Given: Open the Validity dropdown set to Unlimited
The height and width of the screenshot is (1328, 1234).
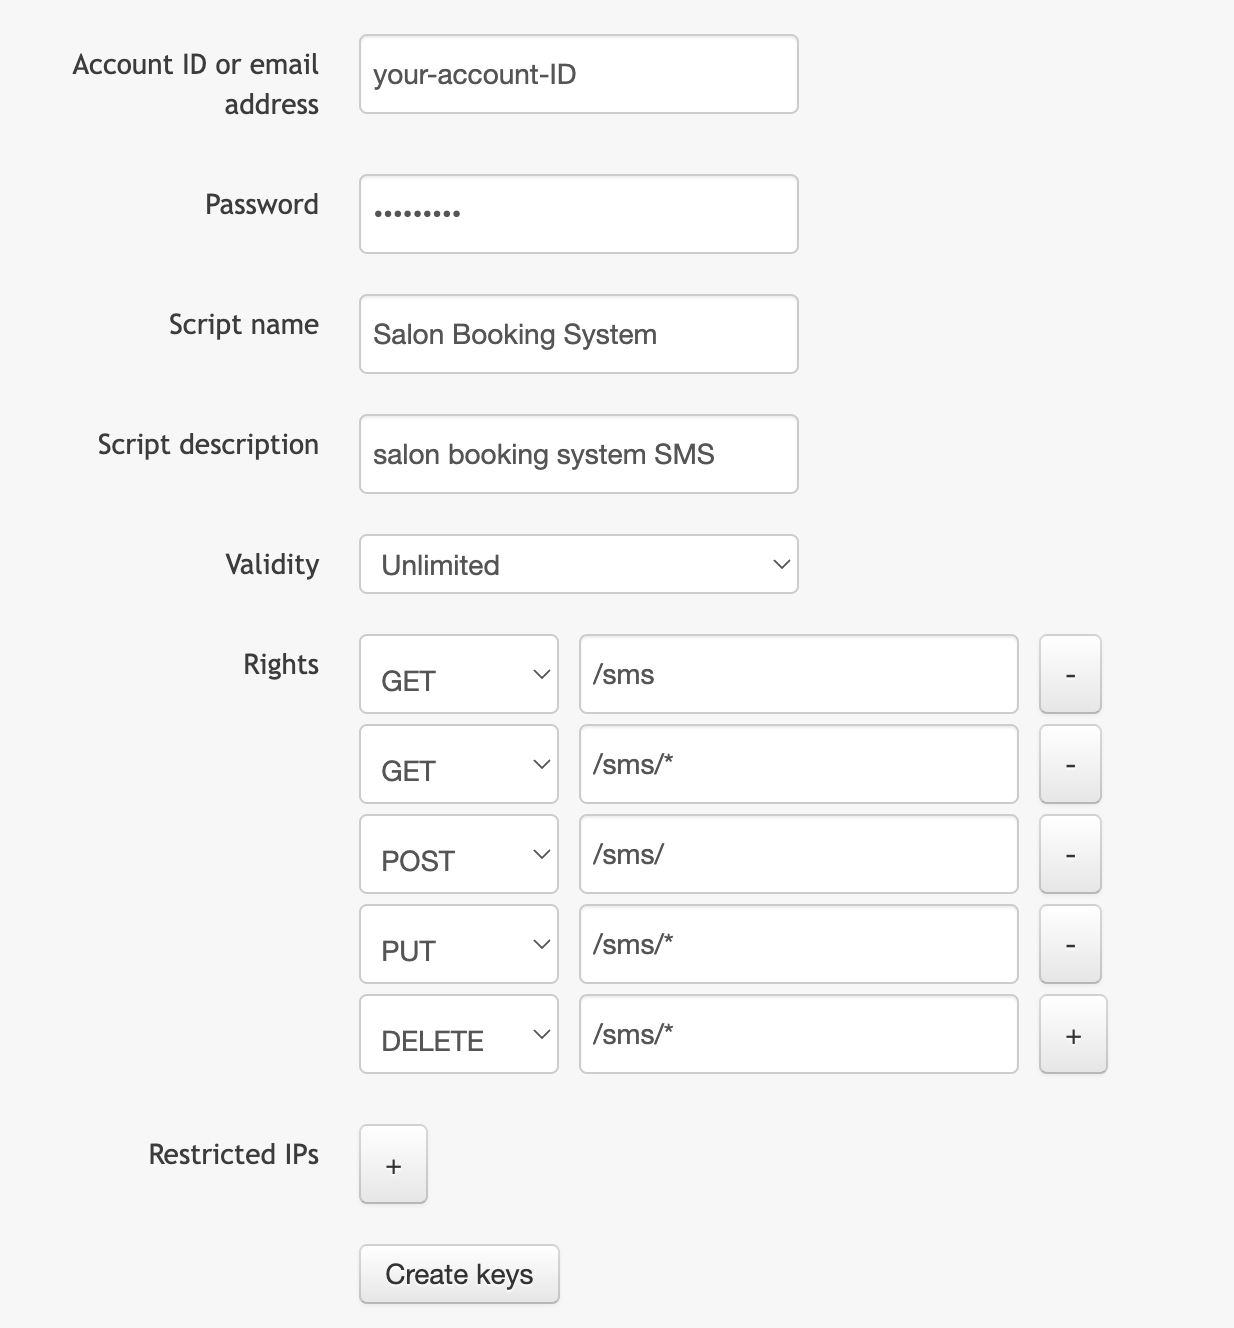Looking at the screenshot, I should (579, 564).
